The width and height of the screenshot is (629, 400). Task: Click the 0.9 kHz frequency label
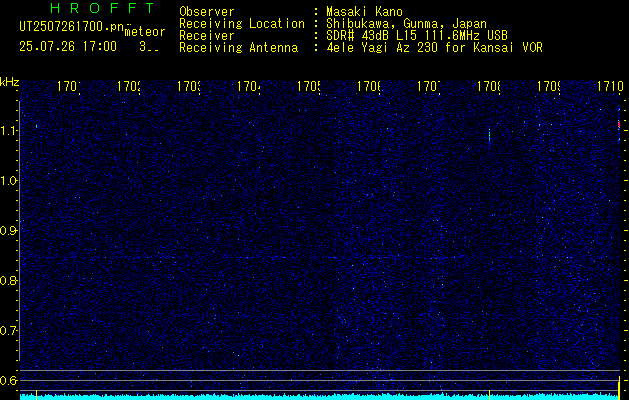click(x=9, y=231)
